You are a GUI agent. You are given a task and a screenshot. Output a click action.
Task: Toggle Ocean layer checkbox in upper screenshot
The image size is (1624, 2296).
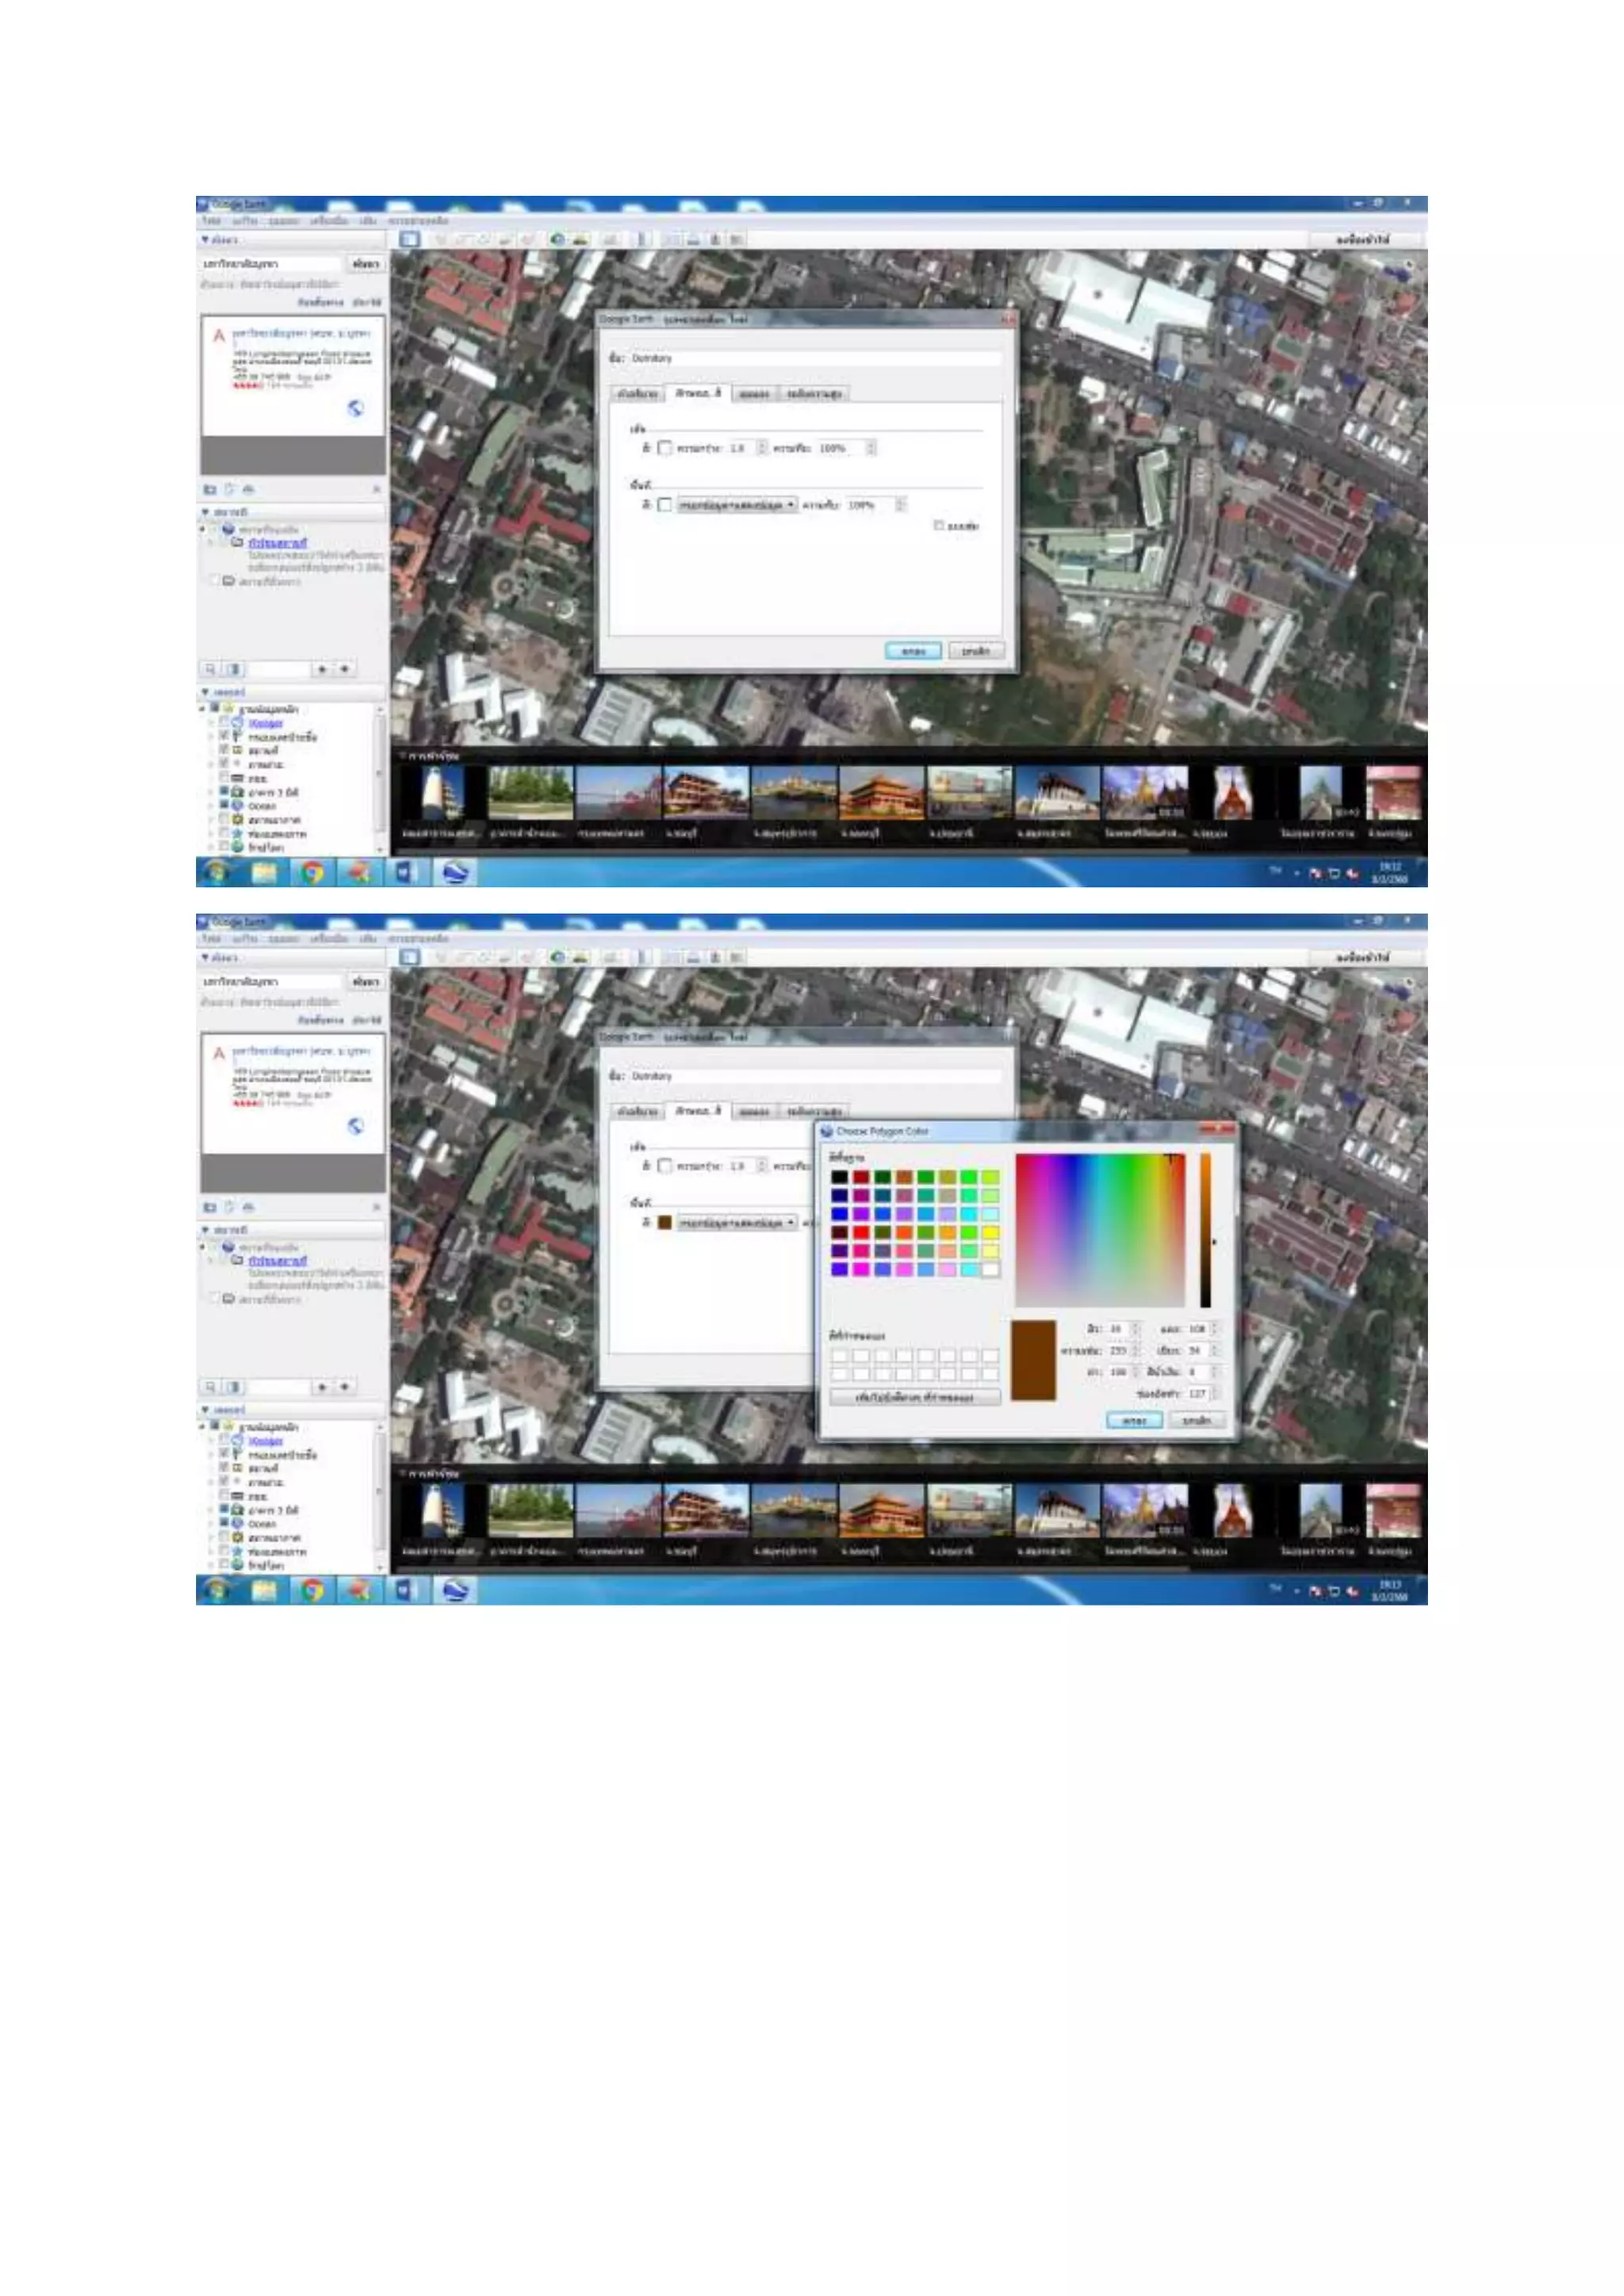(x=225, y=805)
